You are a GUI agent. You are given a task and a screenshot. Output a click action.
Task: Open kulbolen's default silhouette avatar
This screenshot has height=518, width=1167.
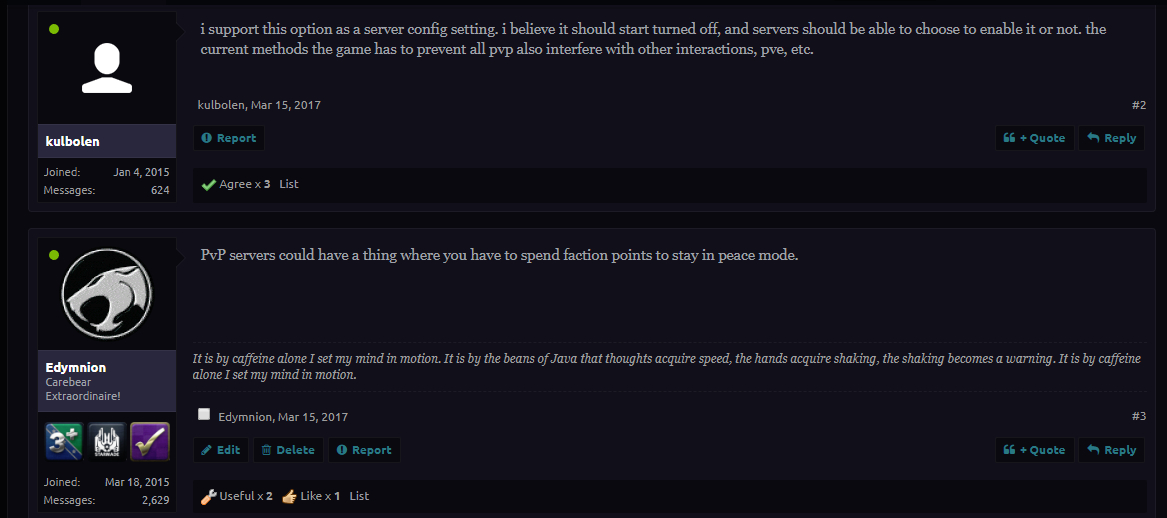[107, 67]
